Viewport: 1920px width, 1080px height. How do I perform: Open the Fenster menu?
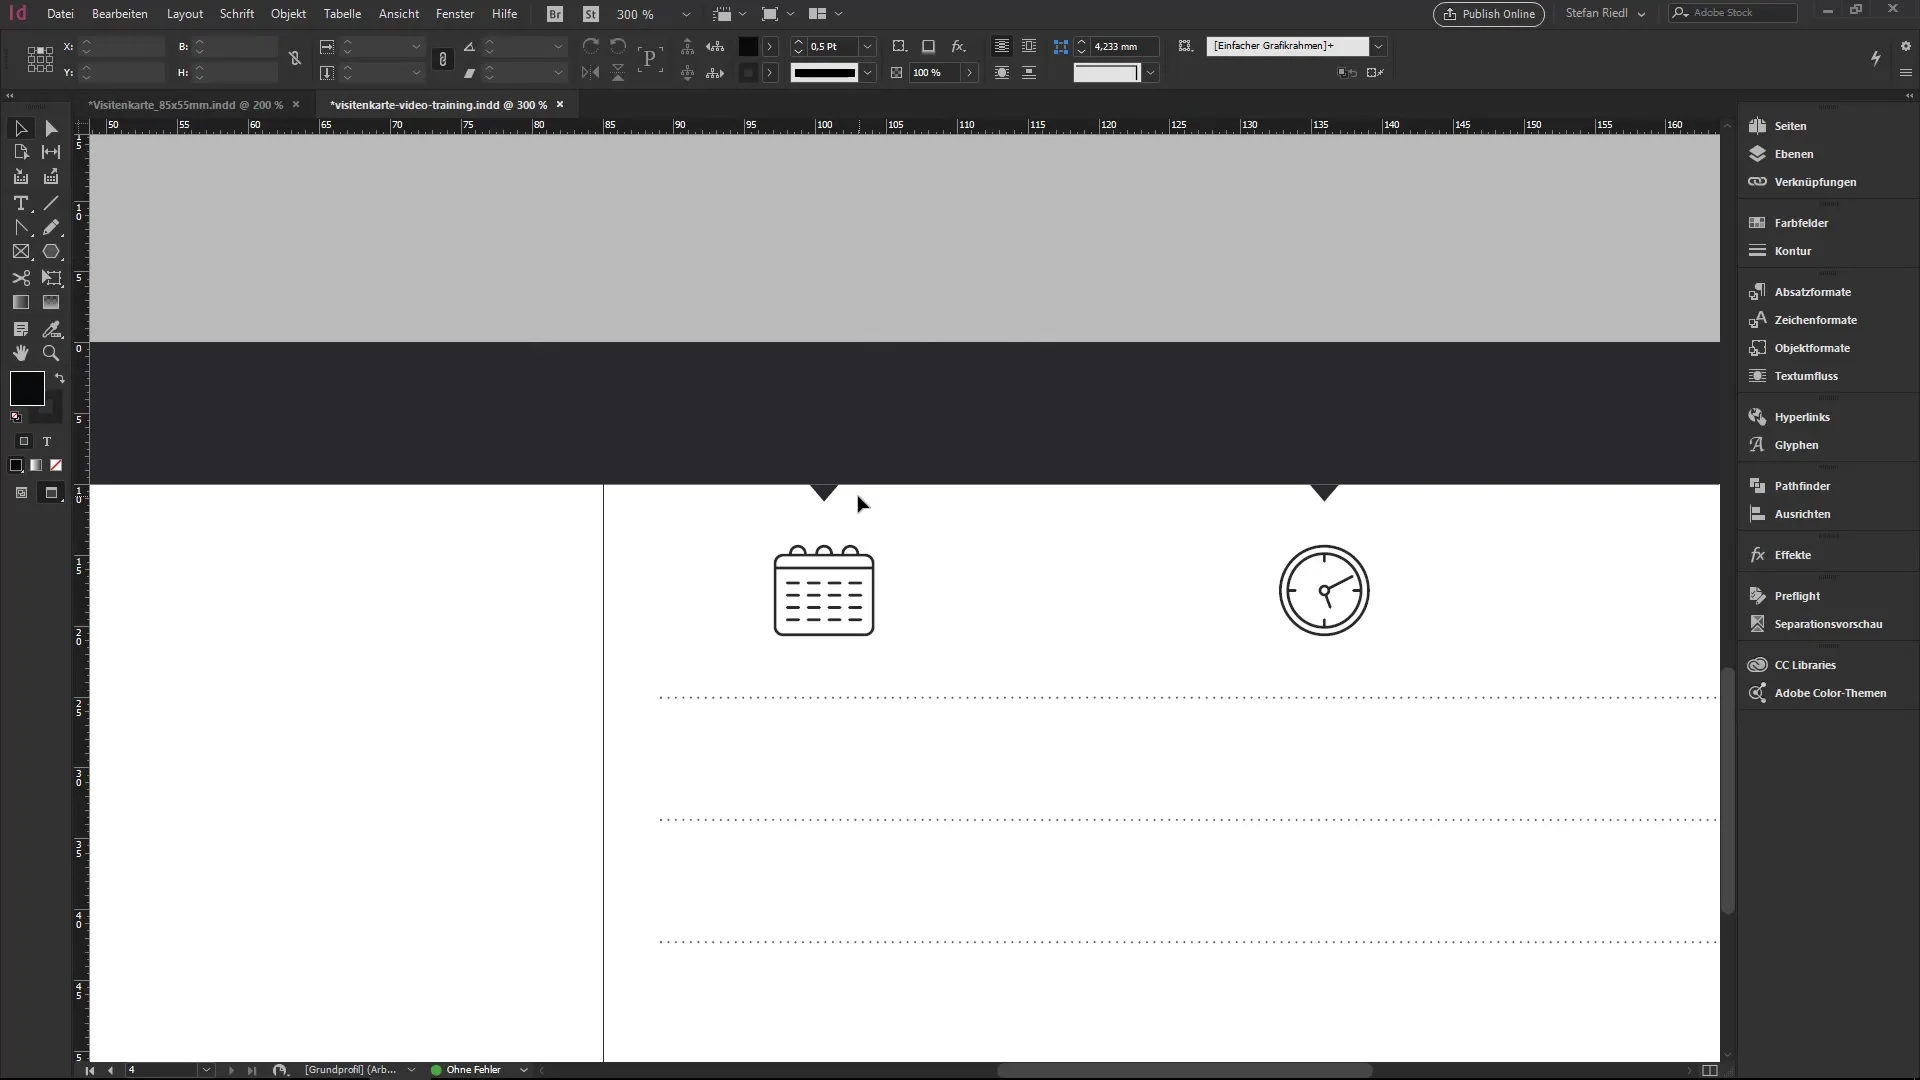click(x=455, y=14)
